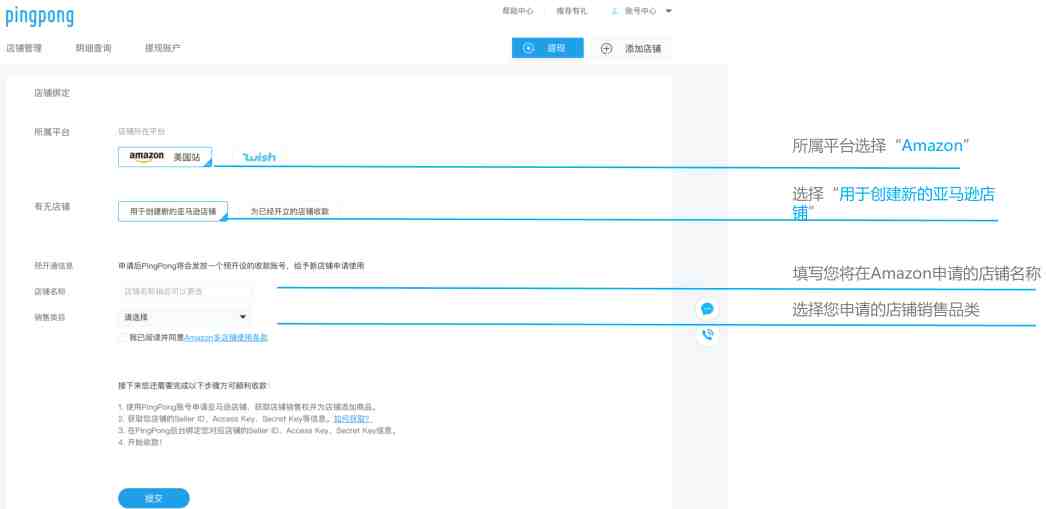Image resolution: width=1046 pixels, height=509 pixels.
Task: Open the online chat bubble icon
Action: tap(707, 309)
